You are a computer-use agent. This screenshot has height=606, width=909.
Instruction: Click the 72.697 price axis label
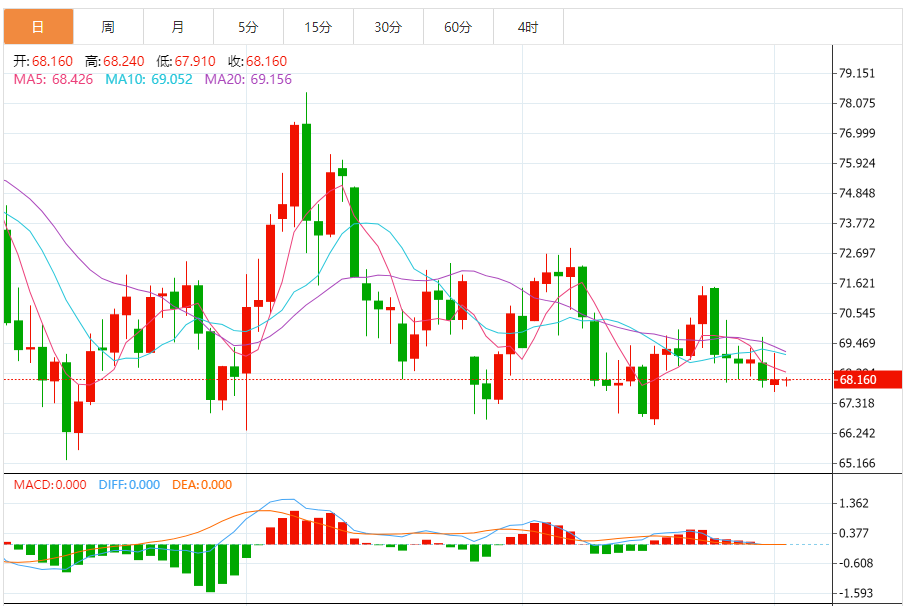point(857,253)
